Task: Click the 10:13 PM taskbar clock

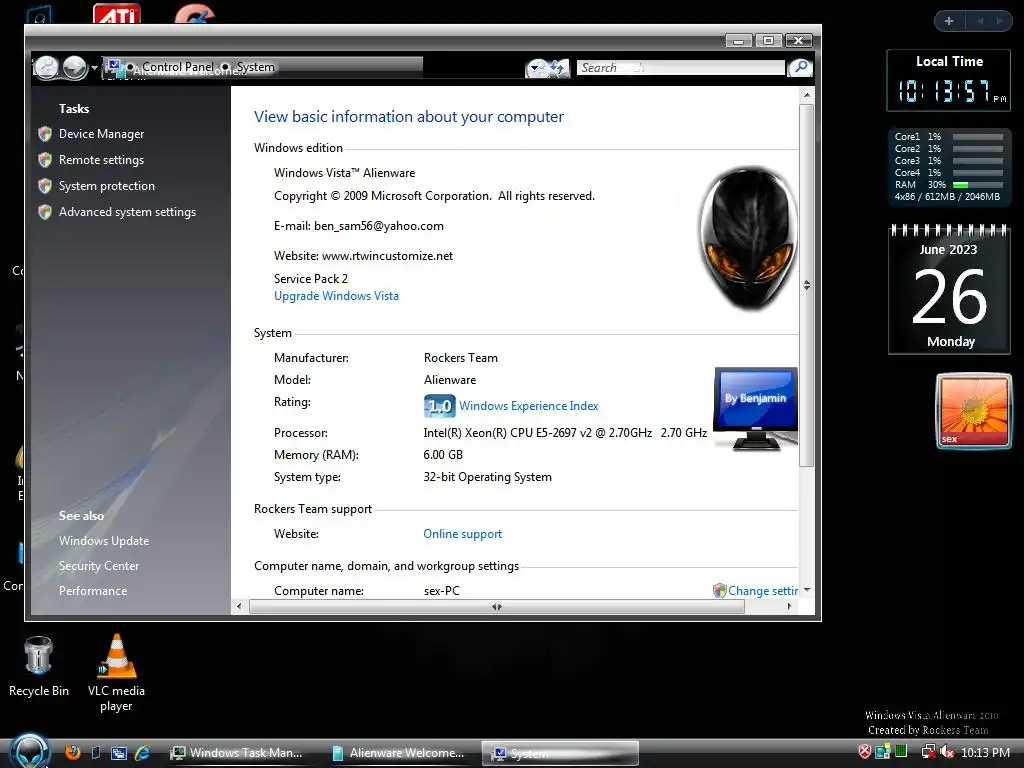Action: 985,753
